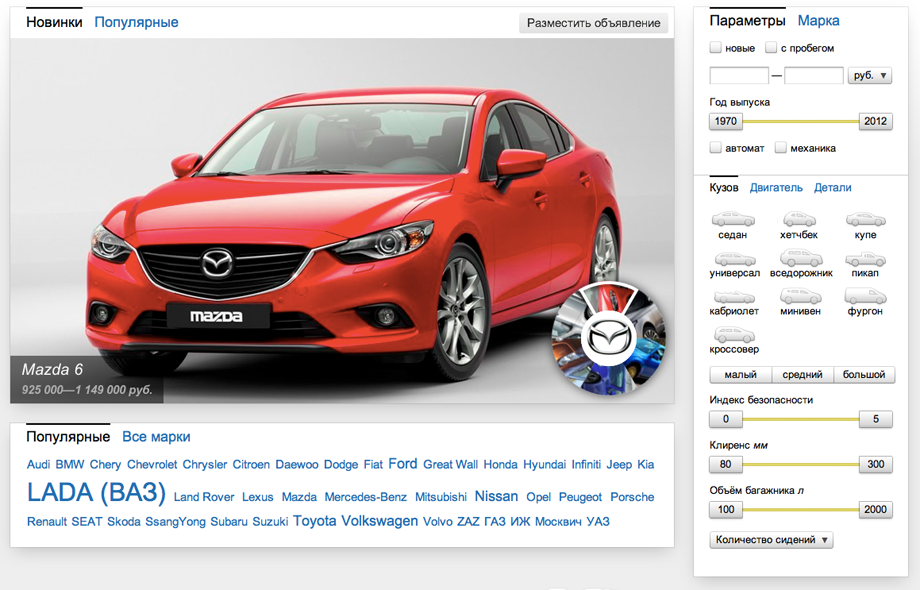The height and width of the screenshot is (590, 920).
Task: Select the хетчбек body type icon
Action: coord(799,220)
